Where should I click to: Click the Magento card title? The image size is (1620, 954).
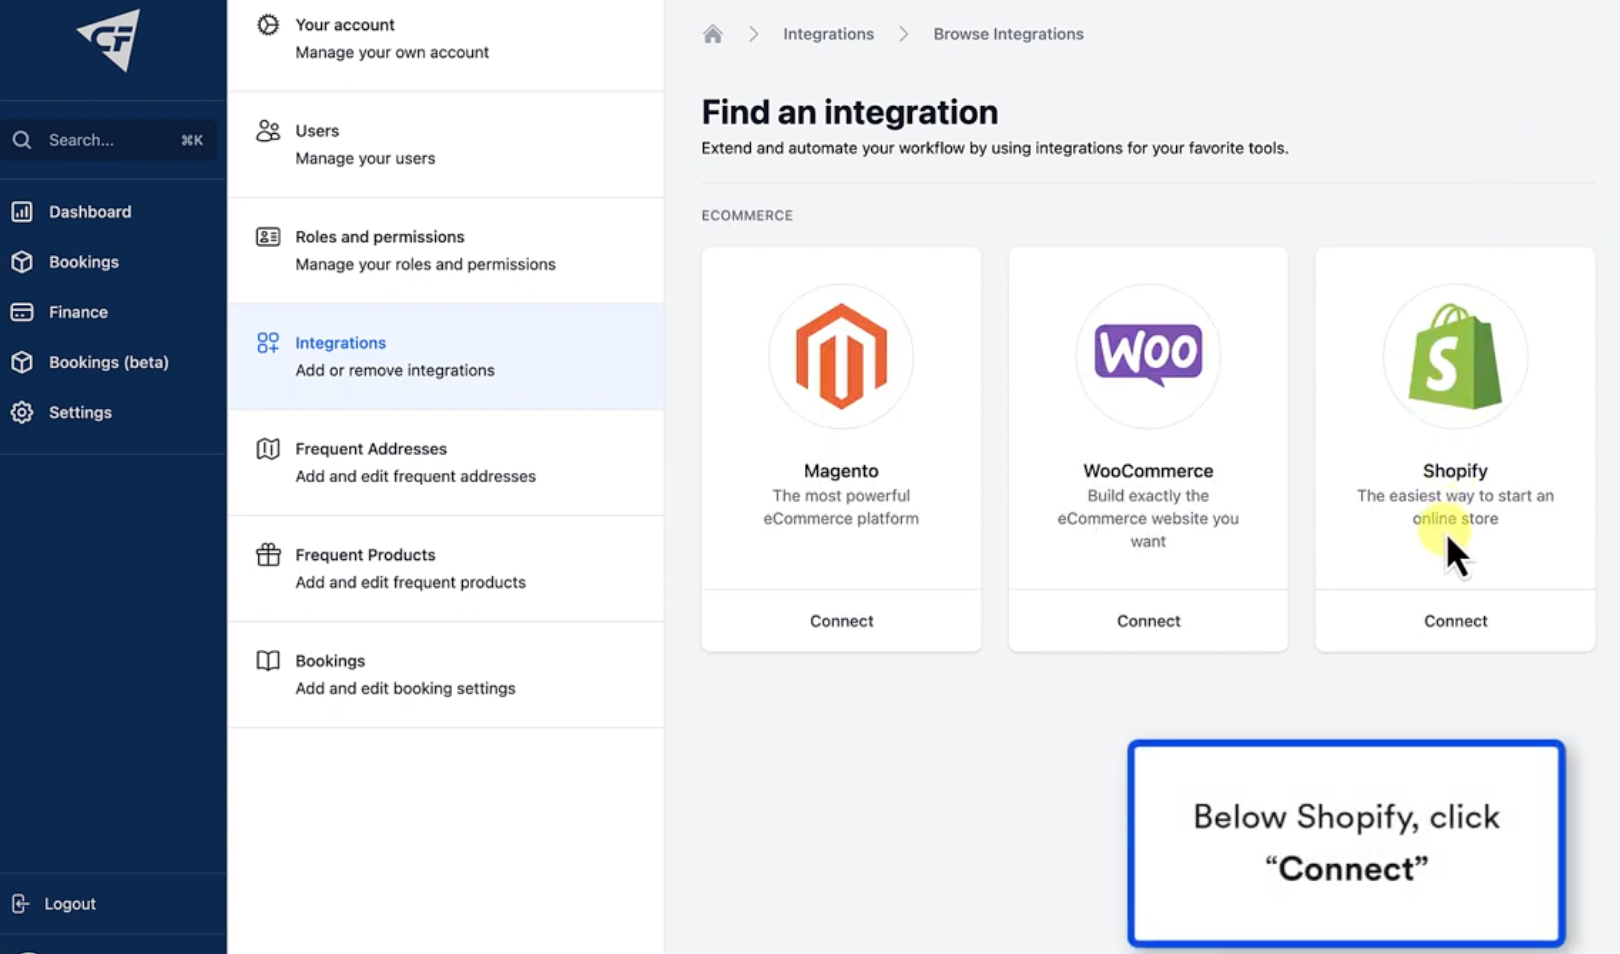pyautogui.click(x=841, y=471)
